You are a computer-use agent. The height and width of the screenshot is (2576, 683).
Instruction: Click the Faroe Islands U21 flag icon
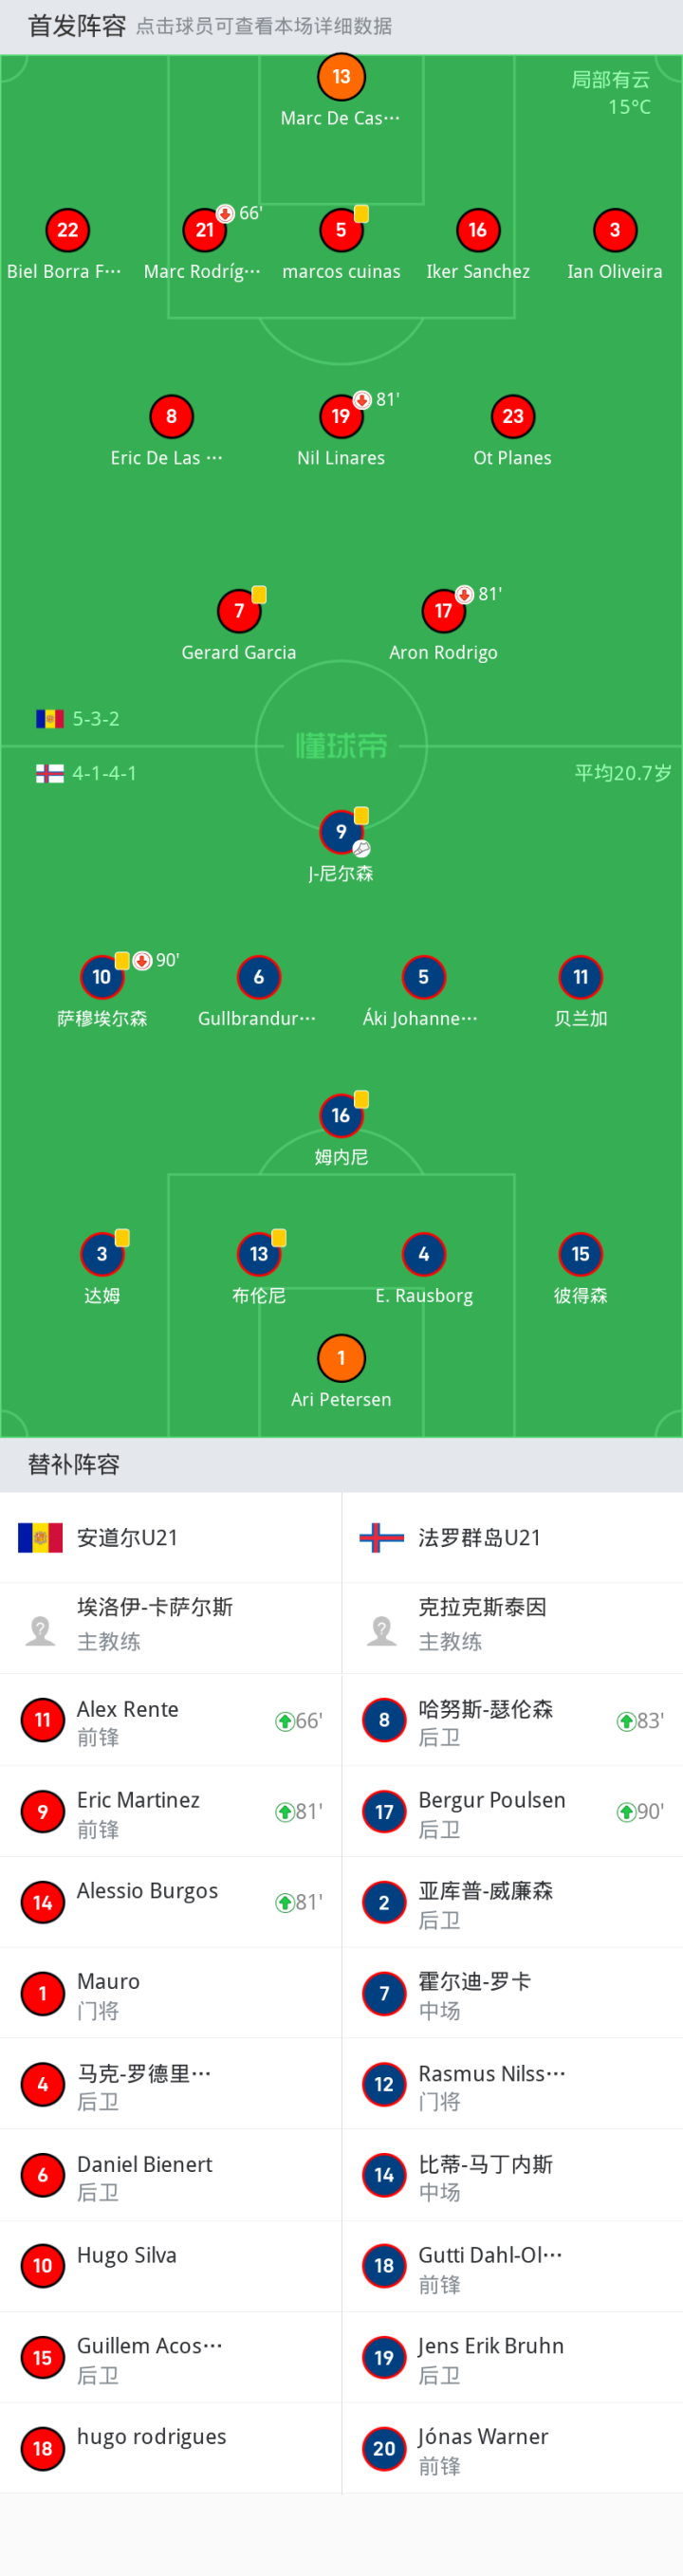(382, 1538)
